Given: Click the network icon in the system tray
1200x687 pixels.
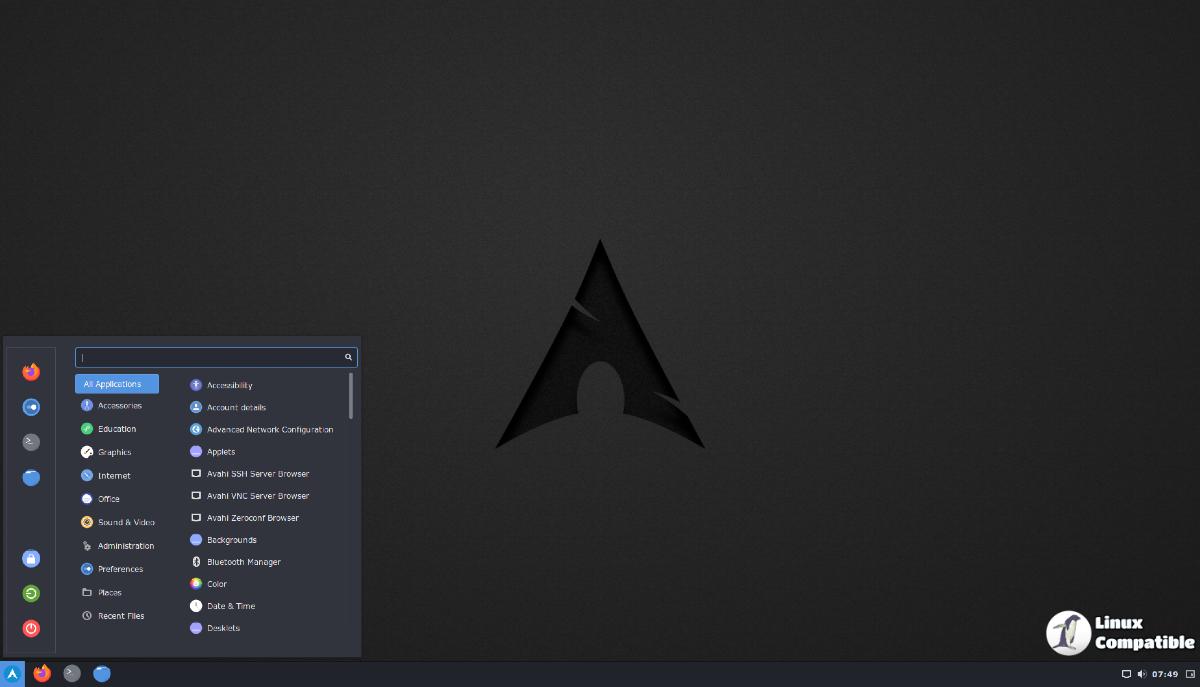Looking at the screenshot, I should (1126, 674).
